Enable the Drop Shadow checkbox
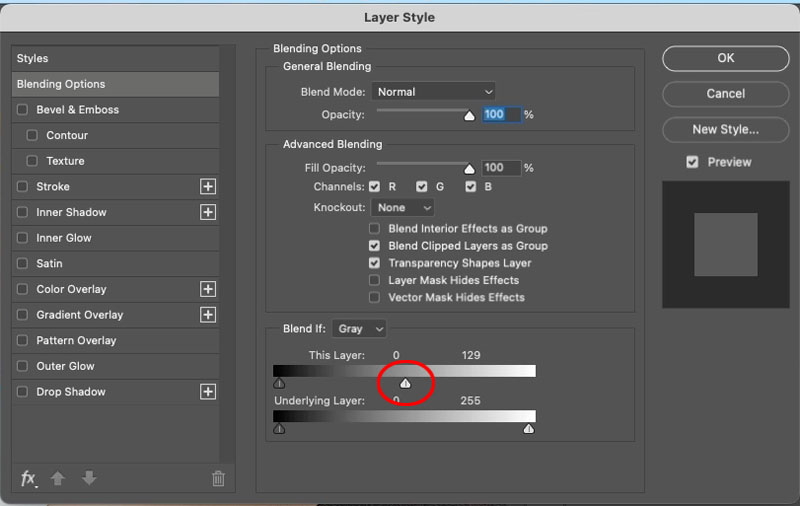The image size is (800, 506). point(22,392)
